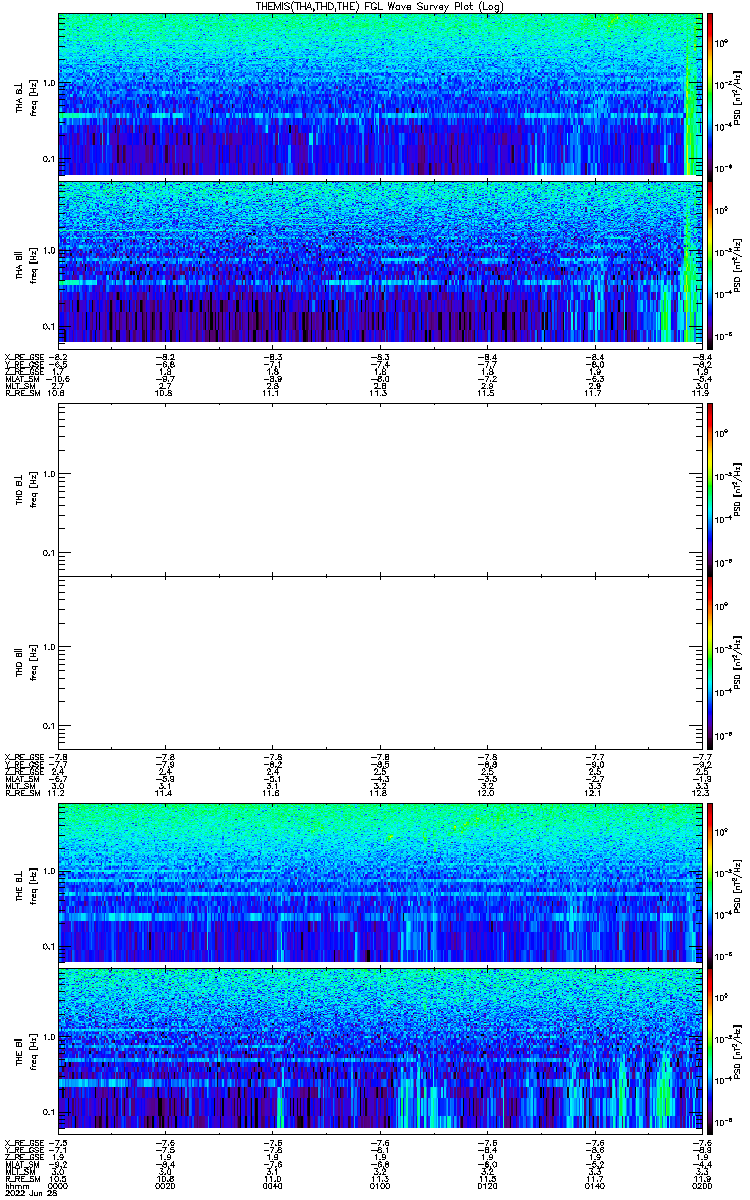Click the THD B-parallel PSD color bar

[x=711, y=662]
